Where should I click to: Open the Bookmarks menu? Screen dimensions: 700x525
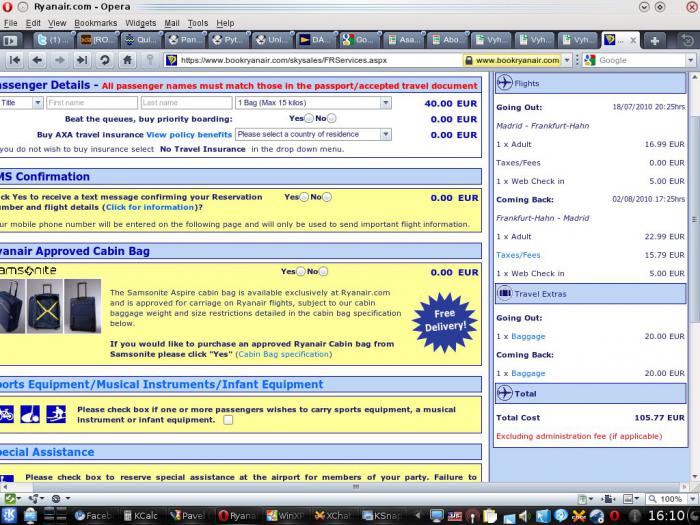(x=96, y=23)
